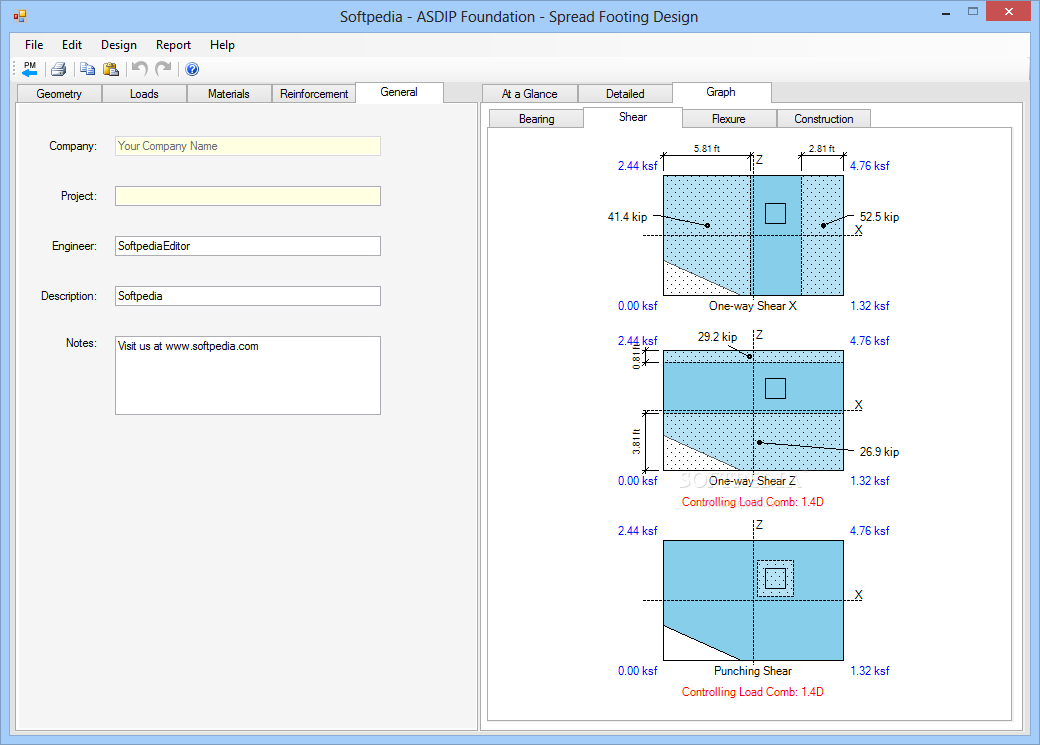
Task: Click the Undo arrow icon
Action: point(139,68)
